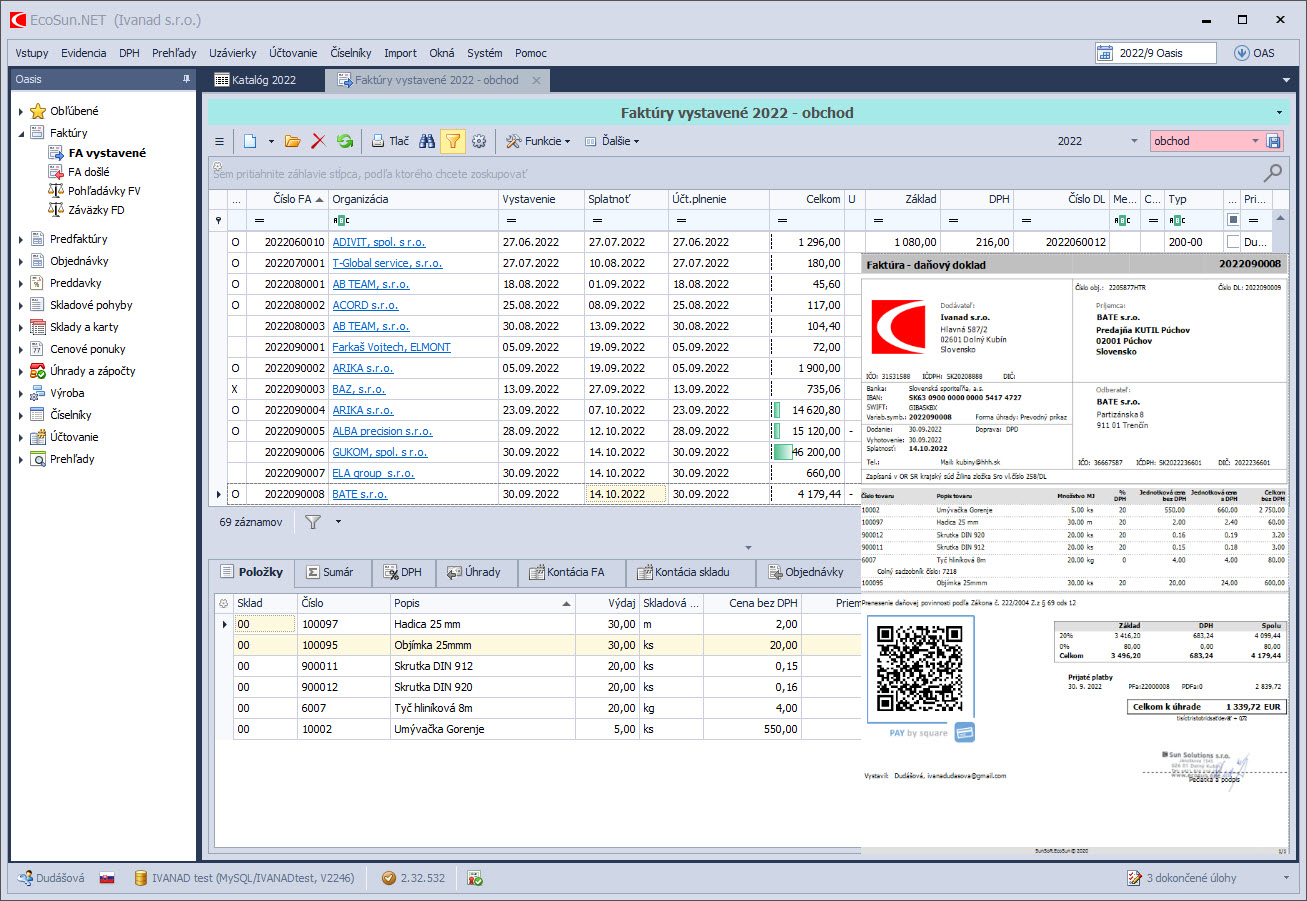1307x901 pixels.
Task: Open the Účtovanie menu
Action: tap(293, 53)
